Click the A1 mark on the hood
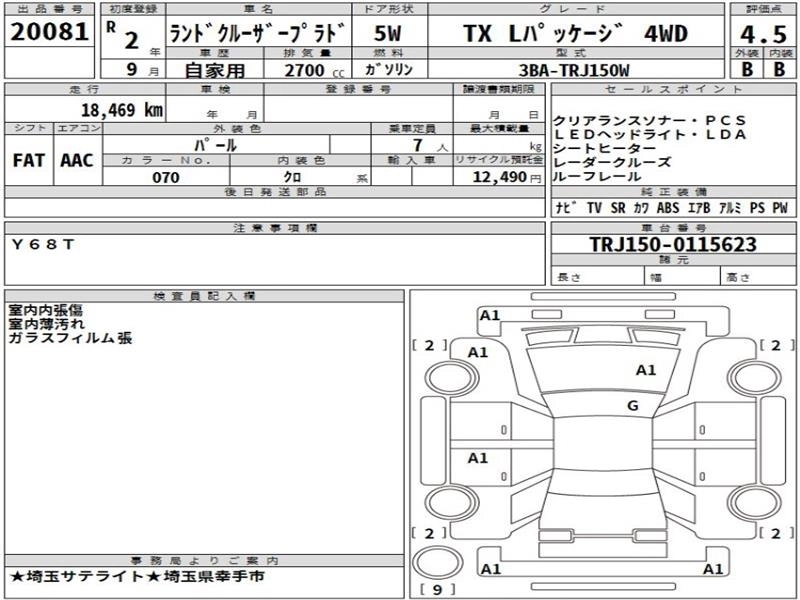 pyautogui.click(x=646, y=370)
